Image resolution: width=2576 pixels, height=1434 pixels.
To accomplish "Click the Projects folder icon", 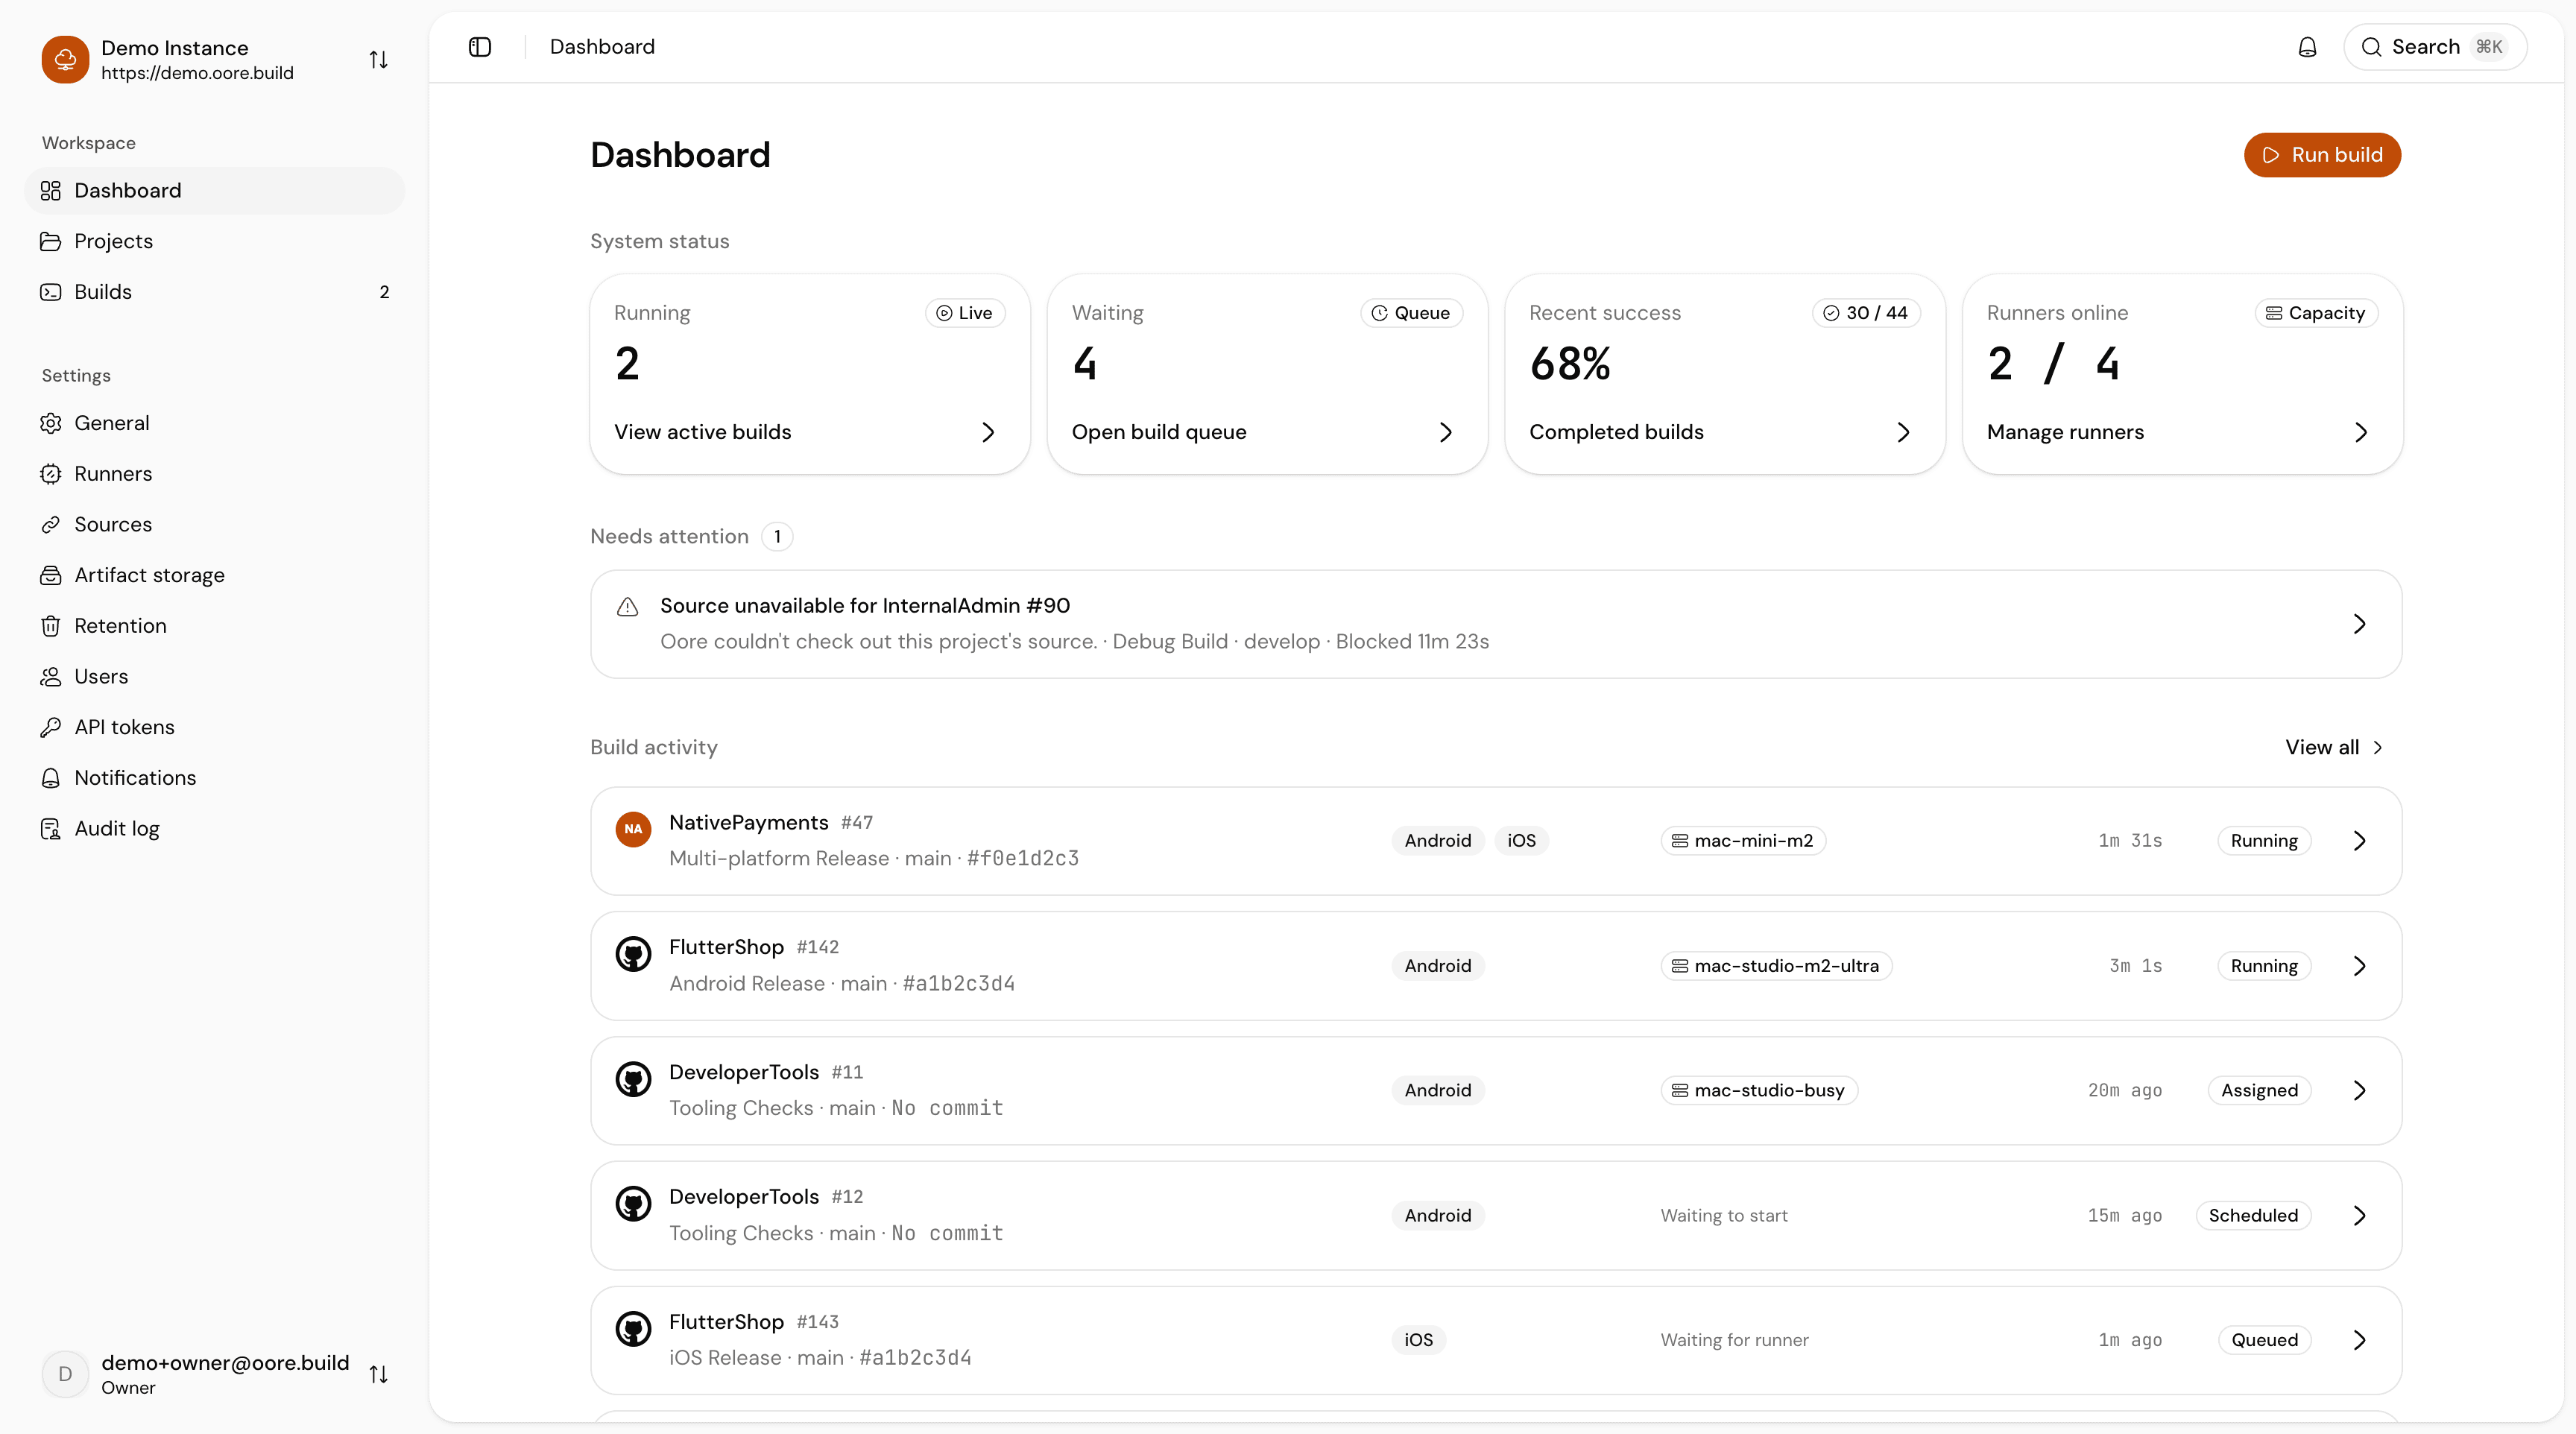I will 51,241.
